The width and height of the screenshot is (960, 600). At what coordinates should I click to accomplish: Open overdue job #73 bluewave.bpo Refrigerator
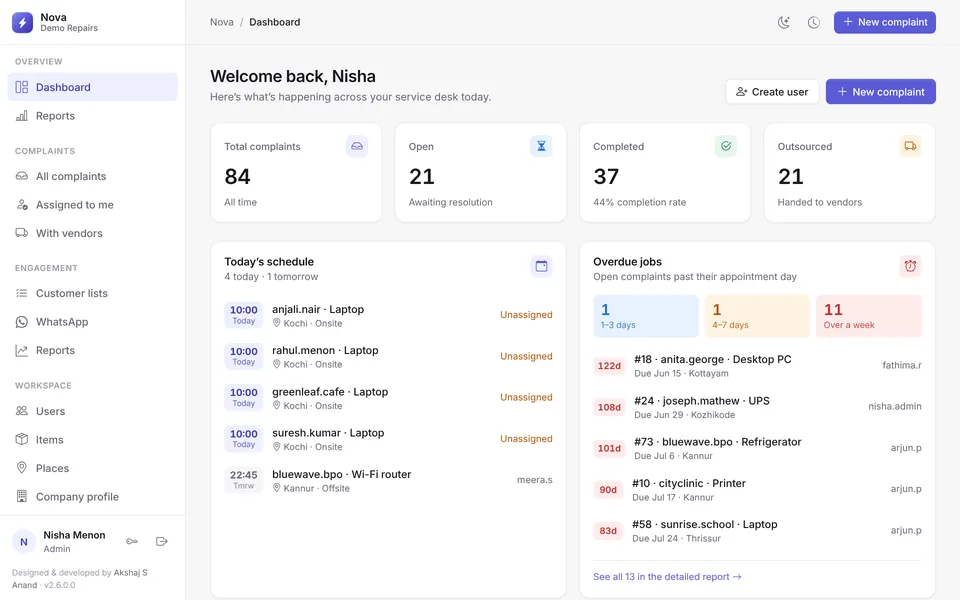(757, 448)
